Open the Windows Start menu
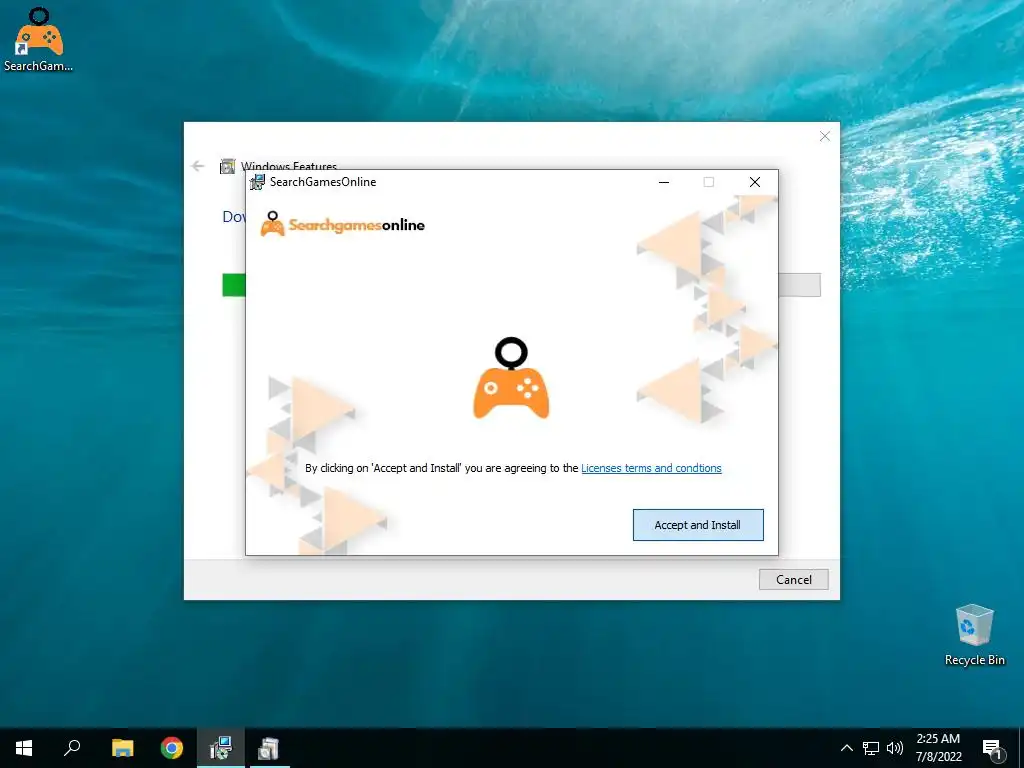The height and width of the screenshot is (768, 1024). (24, 748)
